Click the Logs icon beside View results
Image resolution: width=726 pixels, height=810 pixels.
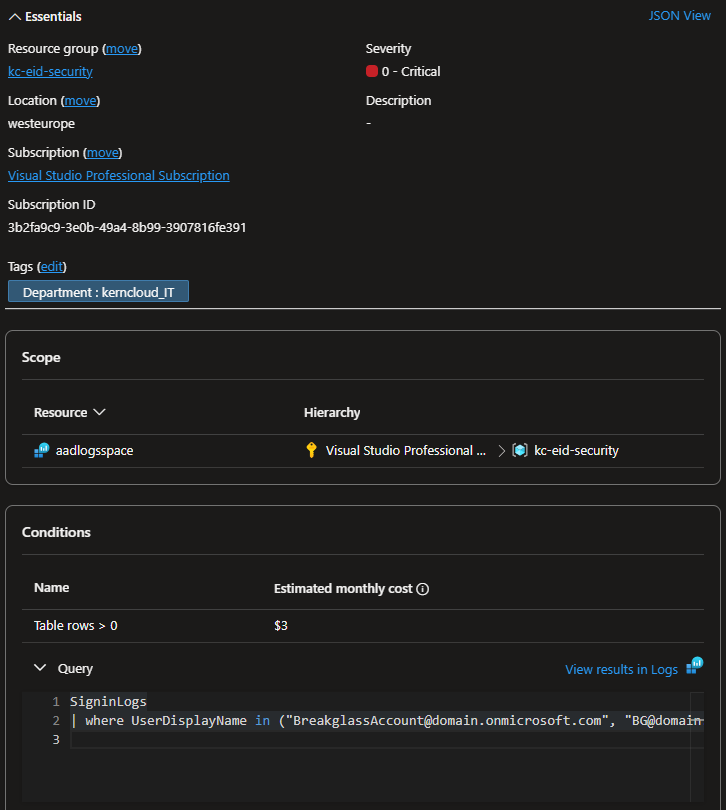coord(695,666)
